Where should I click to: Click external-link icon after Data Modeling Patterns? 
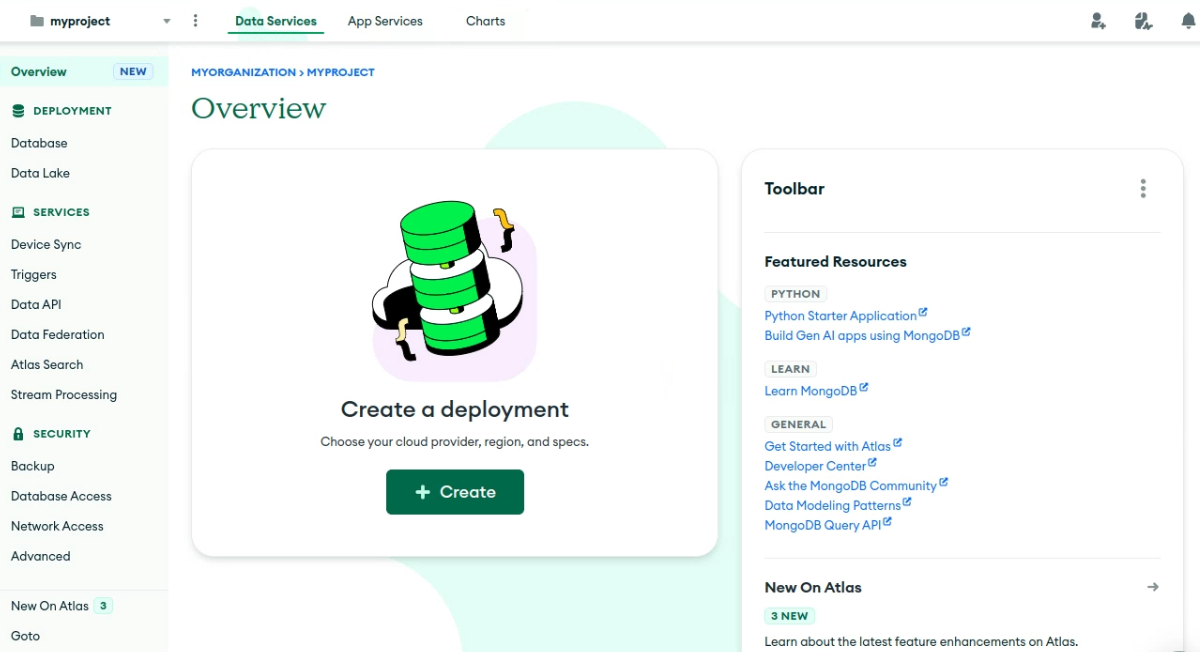click(907, 503)
